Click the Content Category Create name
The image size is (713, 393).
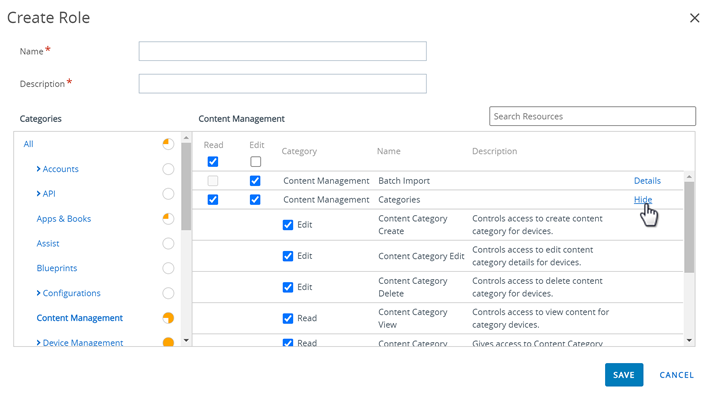pyautogui.click(x=413, y=225)
